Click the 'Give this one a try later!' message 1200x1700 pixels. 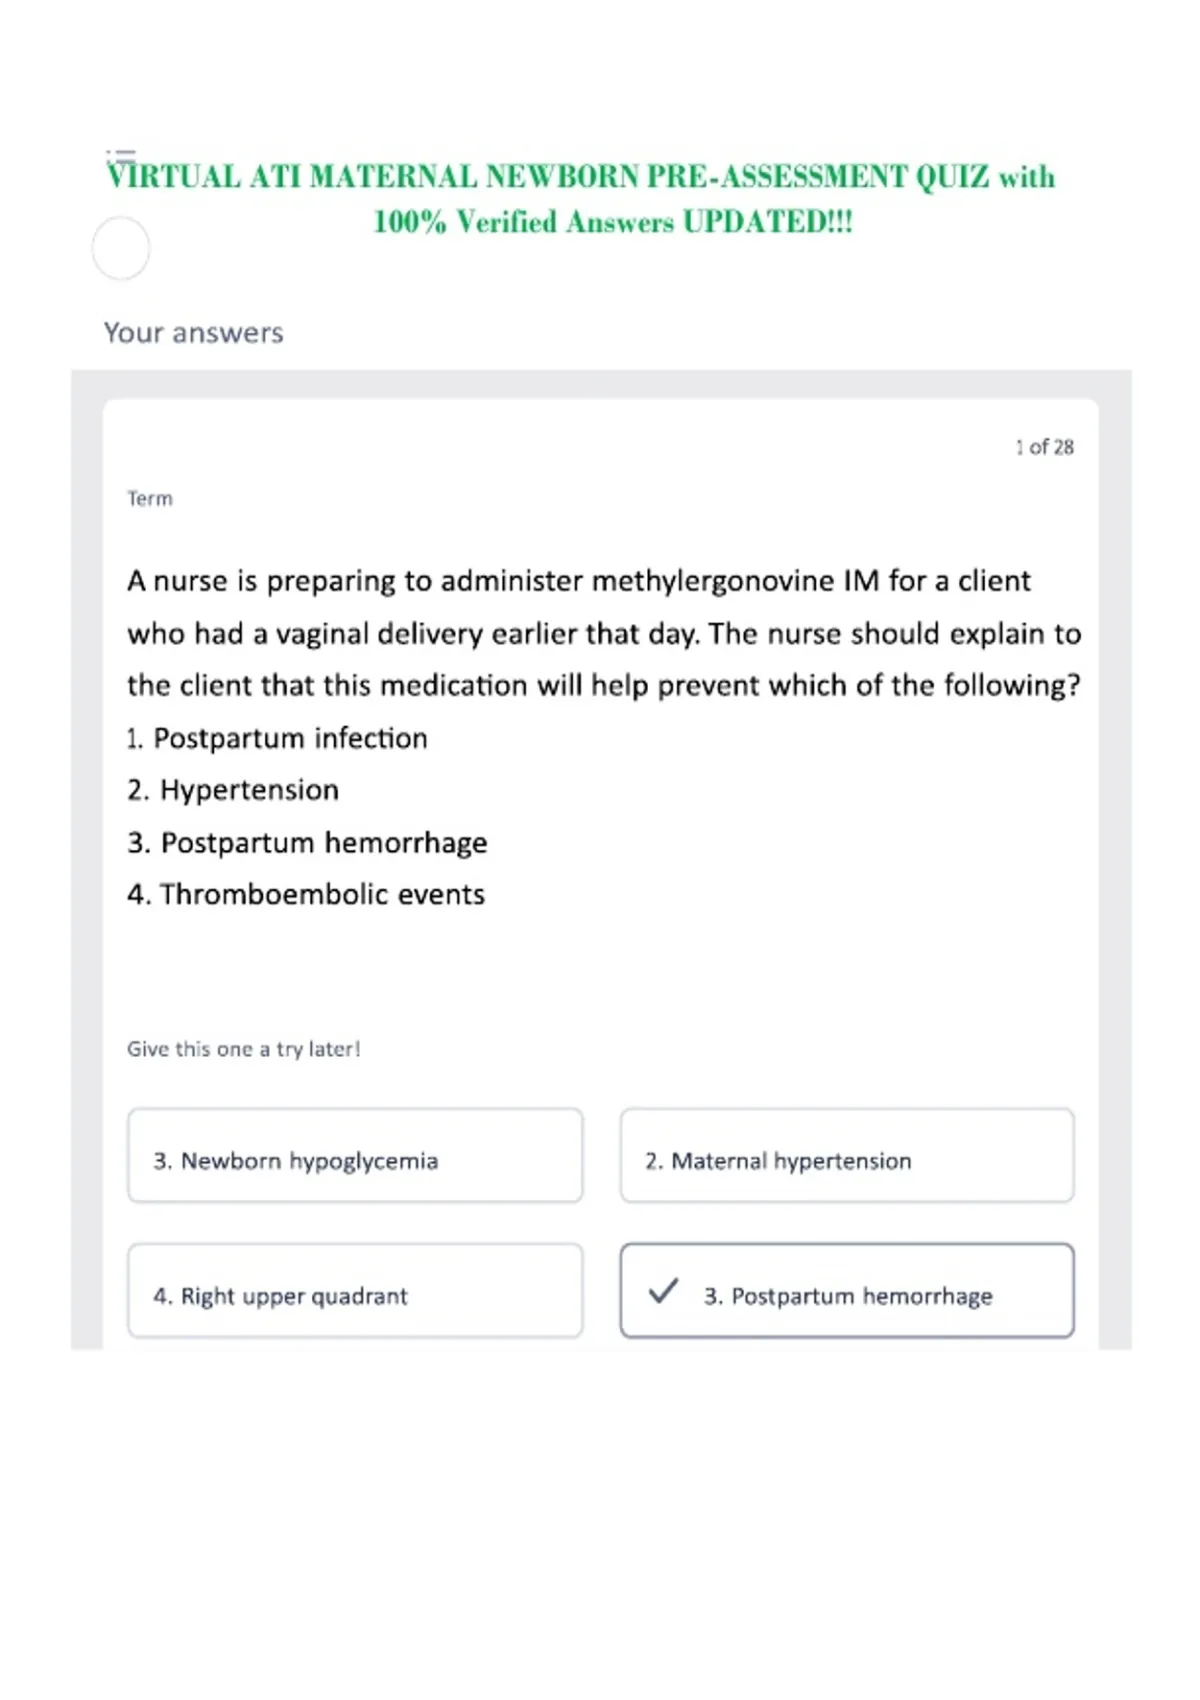click(x=243, y=1049)
